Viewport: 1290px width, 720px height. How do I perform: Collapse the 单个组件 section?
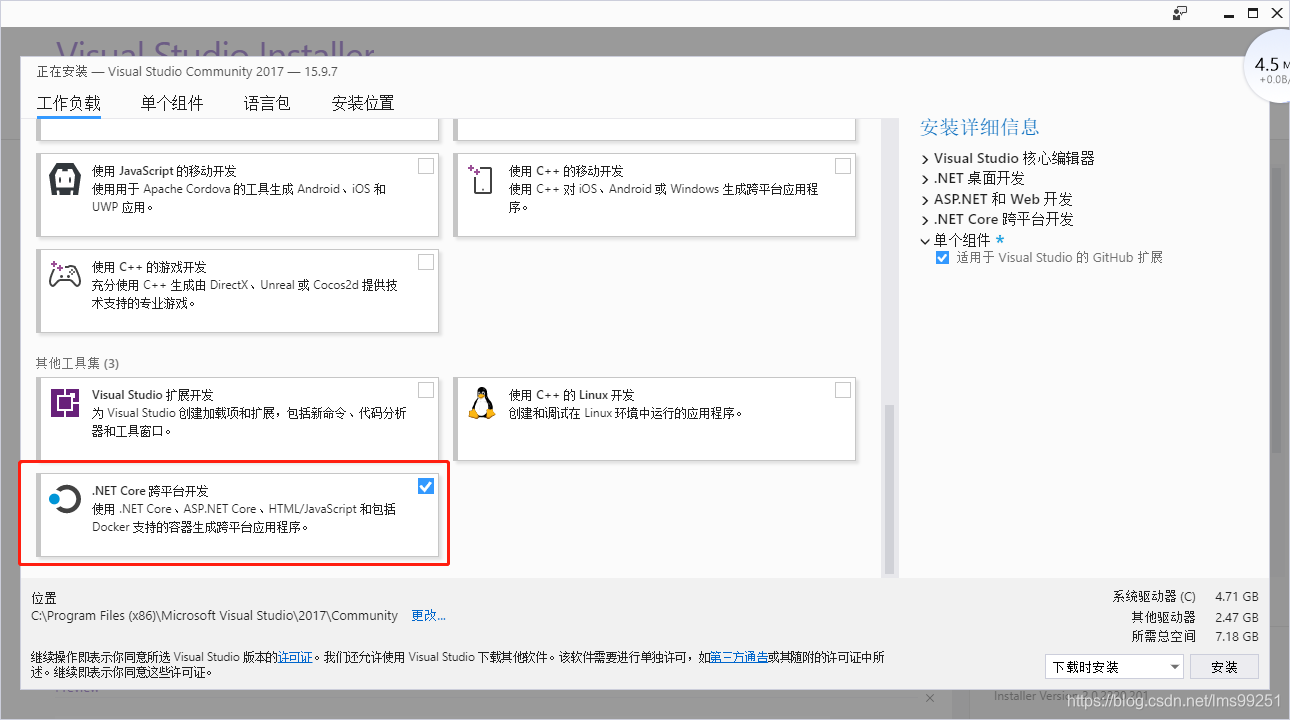point(926,240)
